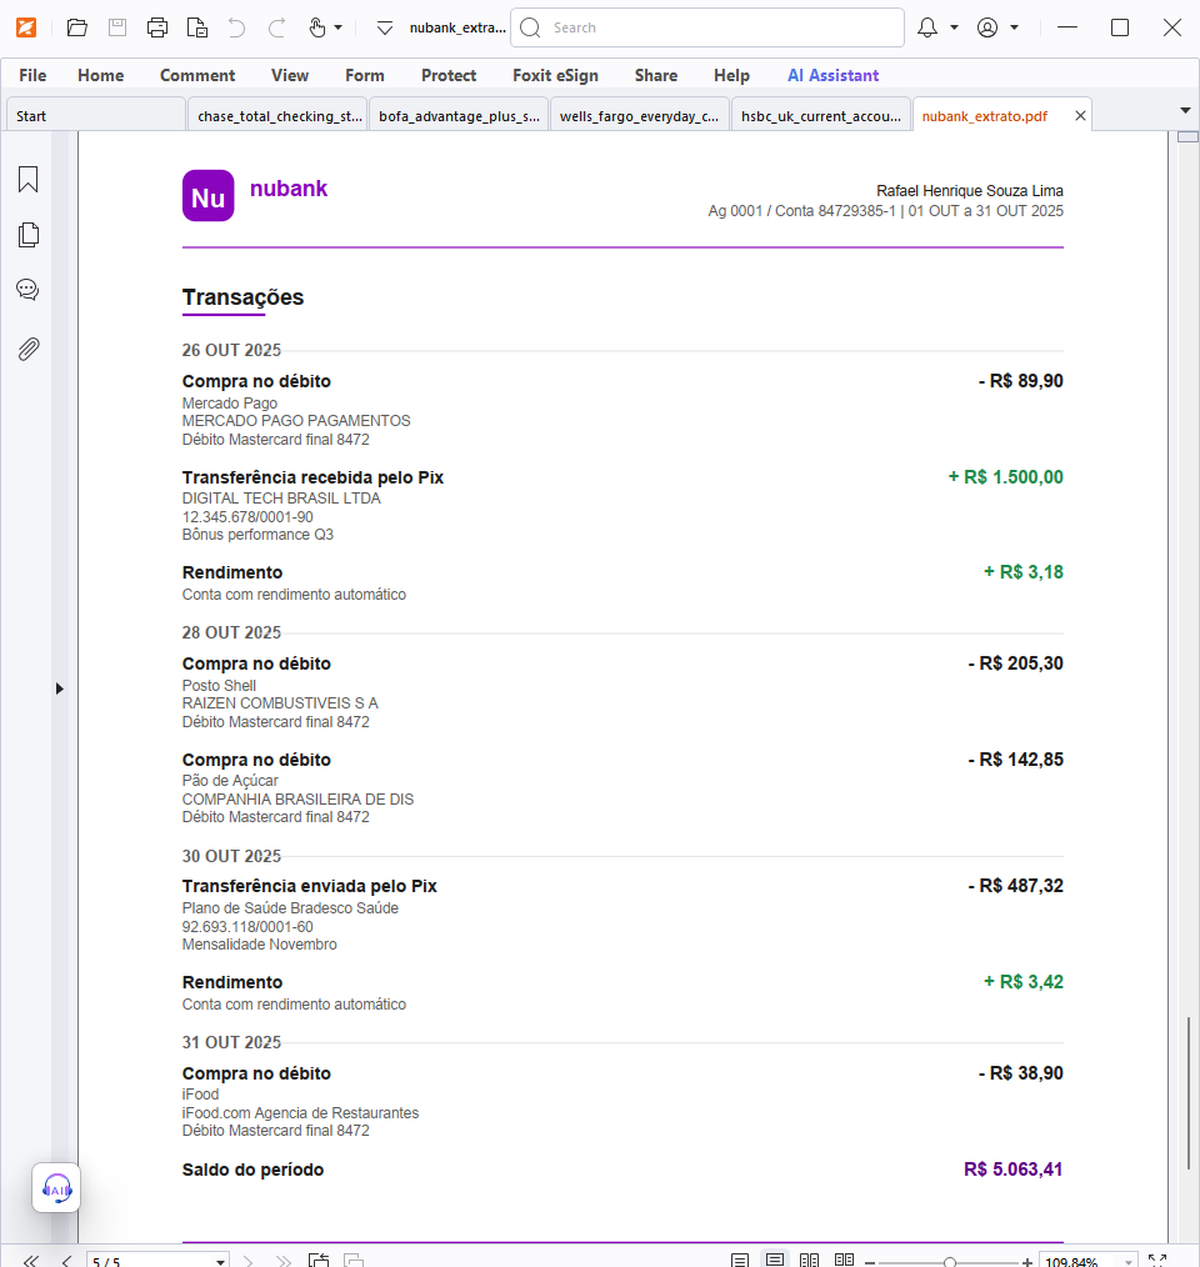This screenshot has width=1200, height=1267.
Task: Click the Foxit application logo icon
Action: pos(26,28)
